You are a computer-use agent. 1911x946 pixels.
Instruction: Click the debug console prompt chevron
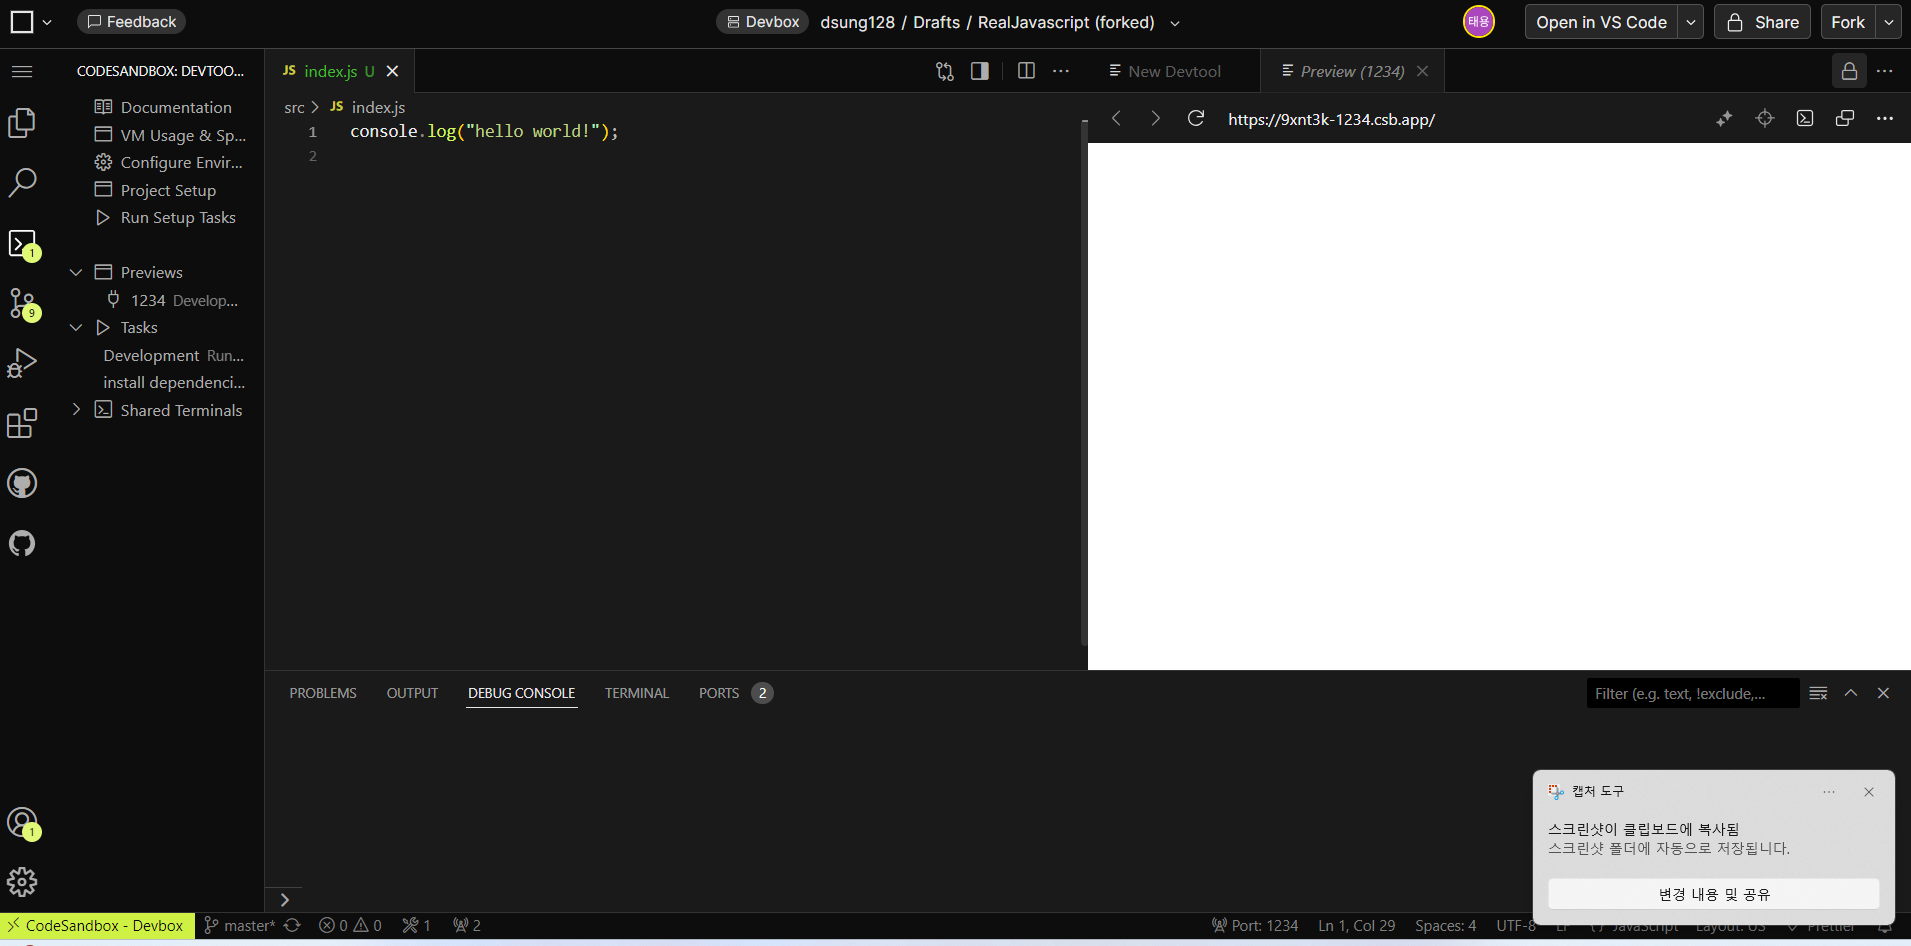pos(284,900)
